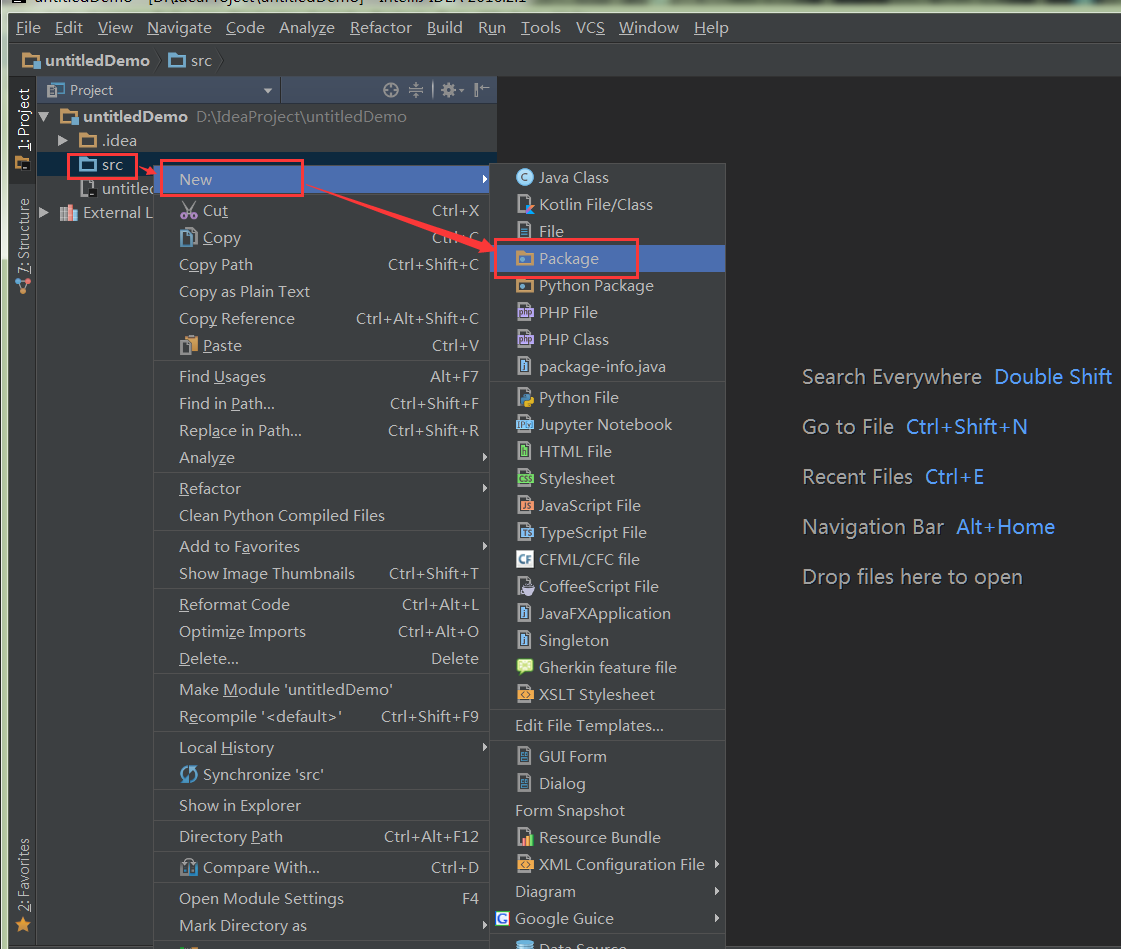The width and height of the screenshot is (1121, 949).
Task: Click the Python File icon
Action: [525, 398]
